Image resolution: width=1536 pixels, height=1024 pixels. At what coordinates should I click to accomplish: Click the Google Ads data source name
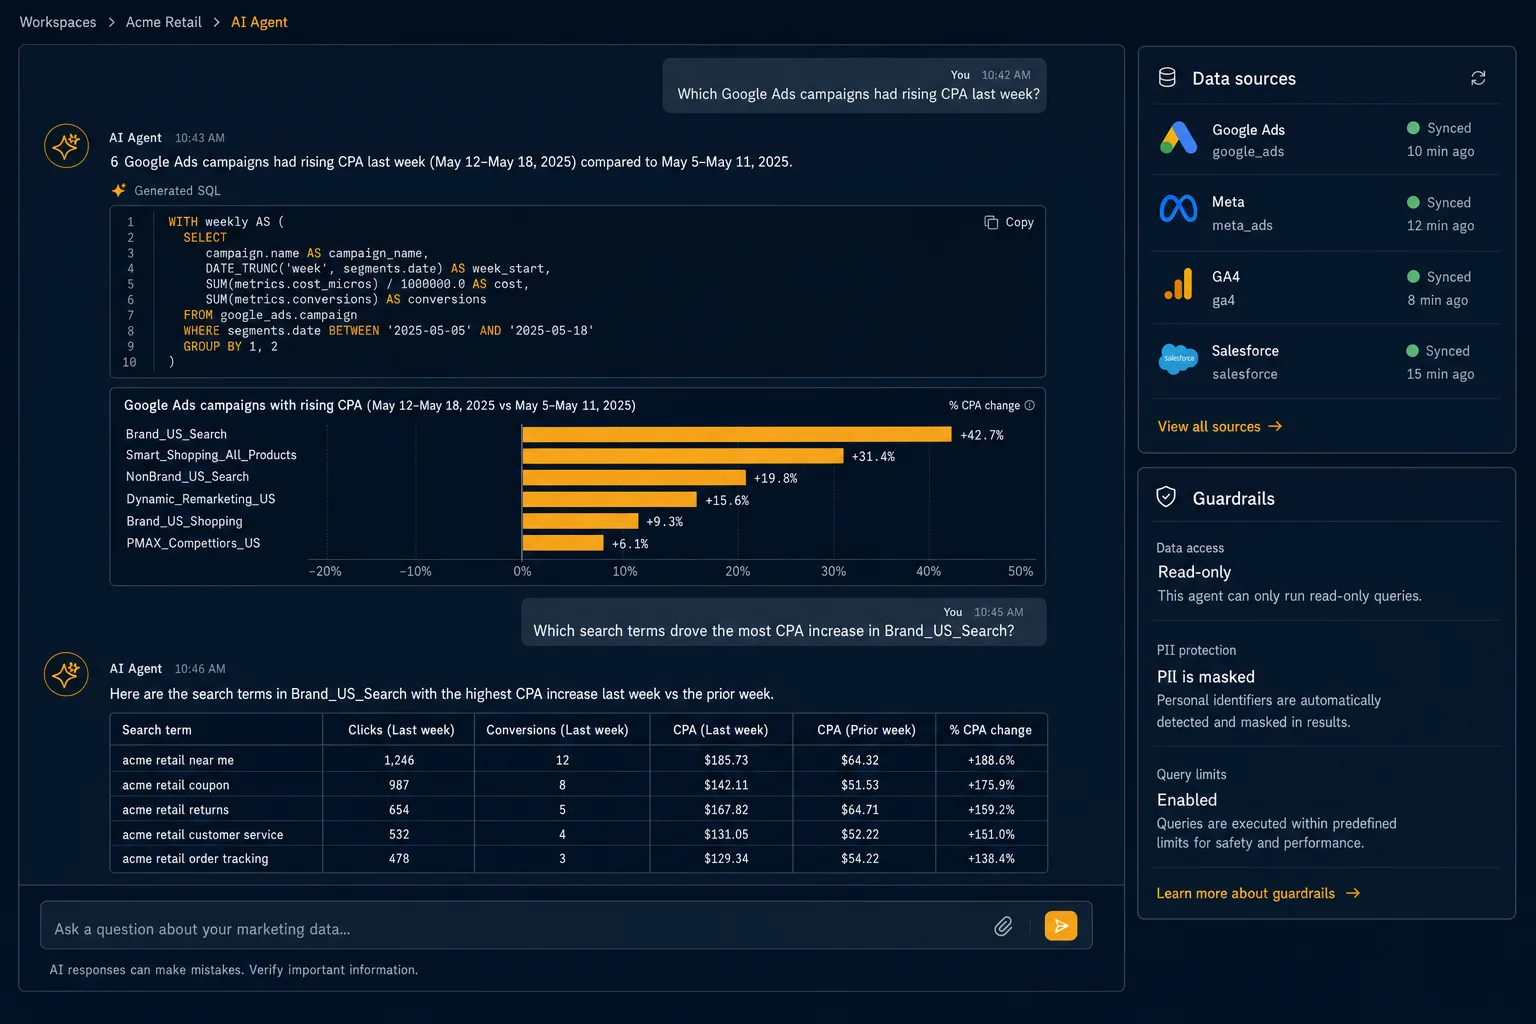pos(1248,130)
